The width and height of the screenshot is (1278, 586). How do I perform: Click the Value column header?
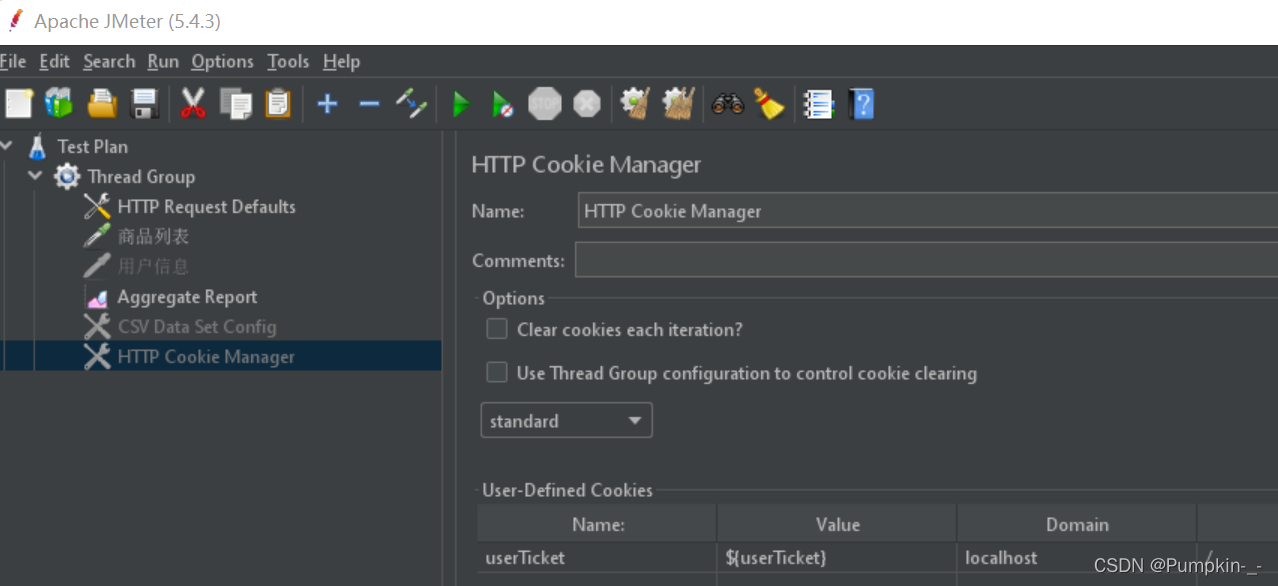[837, 524]
